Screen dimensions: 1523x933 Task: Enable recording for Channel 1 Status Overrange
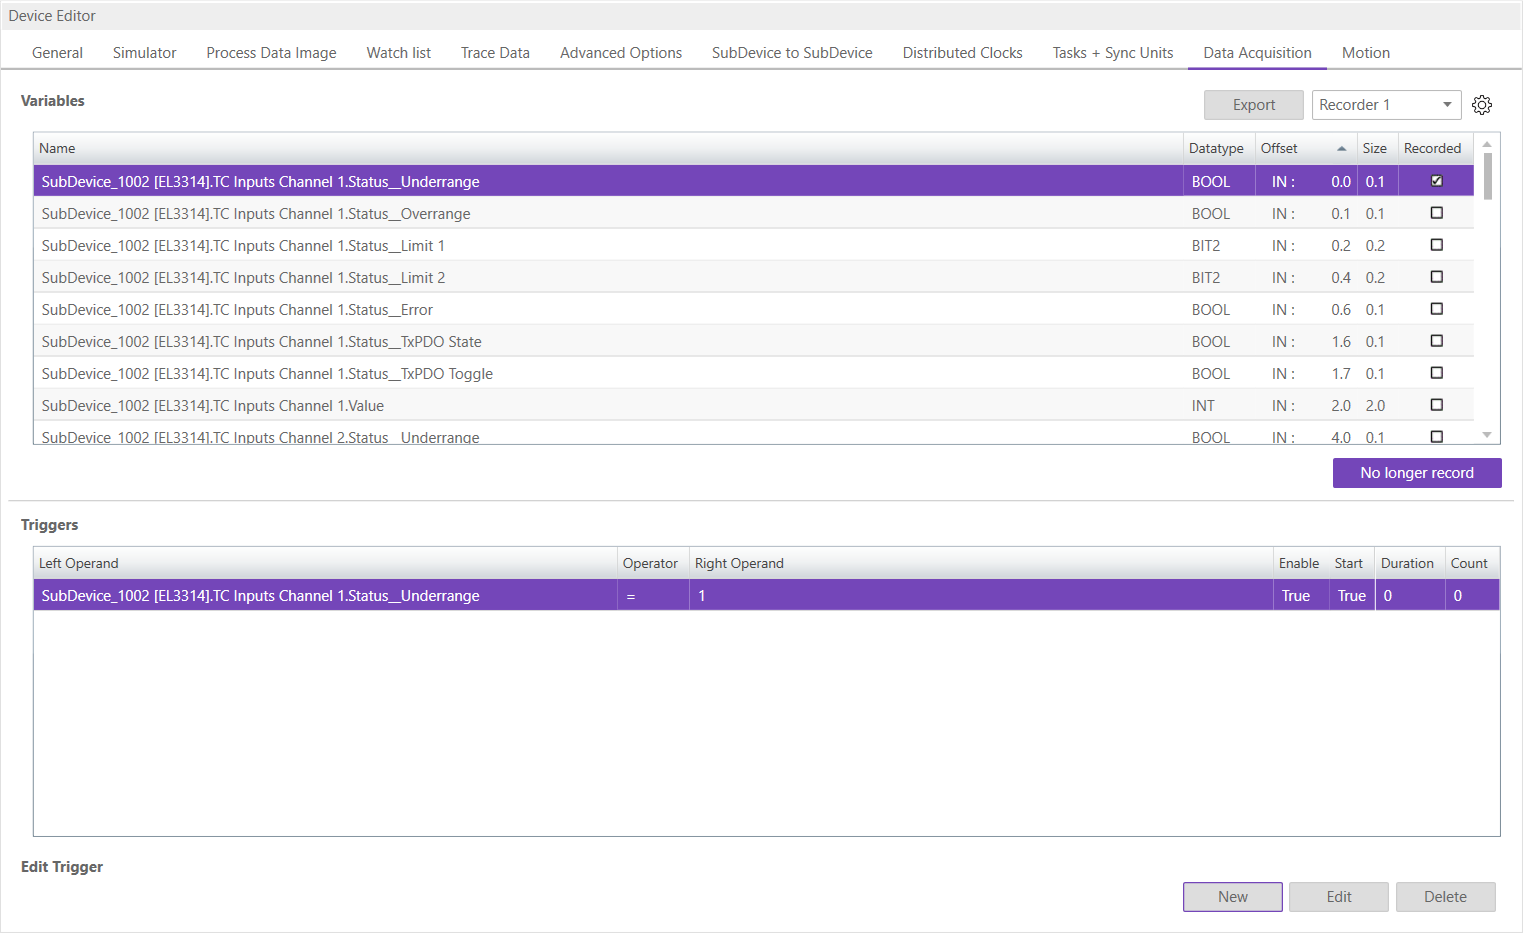coord(1436,213)
